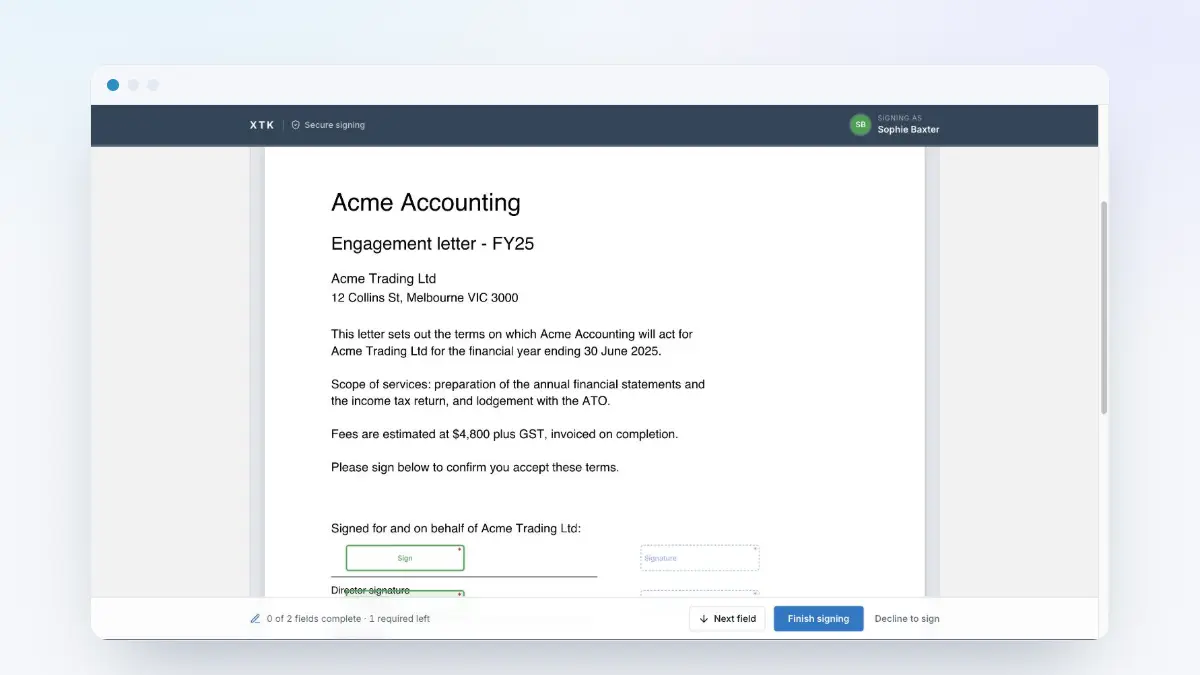Click the pen icon beside fields complete

[x=255, y=619]
